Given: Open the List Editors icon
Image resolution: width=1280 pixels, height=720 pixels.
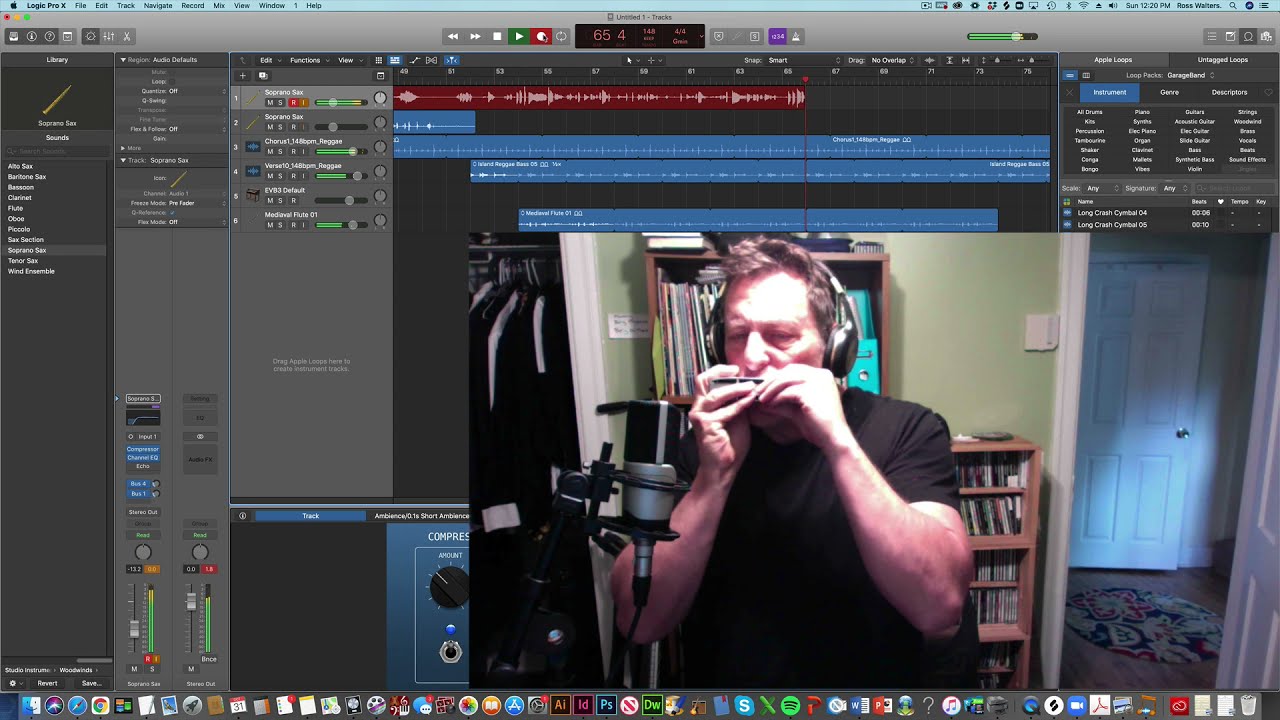Looking at the screenshot, I should (1212, 36).
